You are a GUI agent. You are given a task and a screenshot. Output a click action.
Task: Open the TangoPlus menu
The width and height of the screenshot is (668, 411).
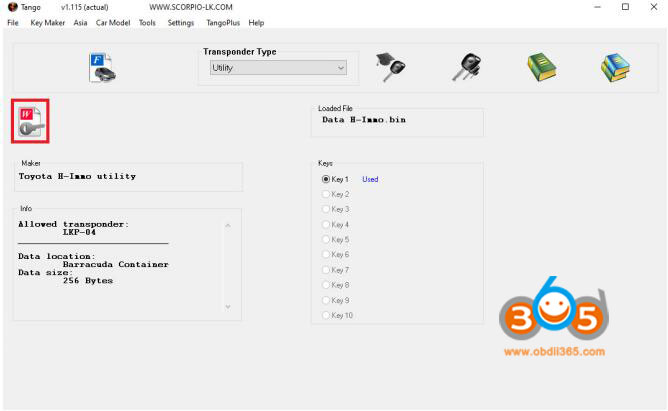click(x=223, y=23)
